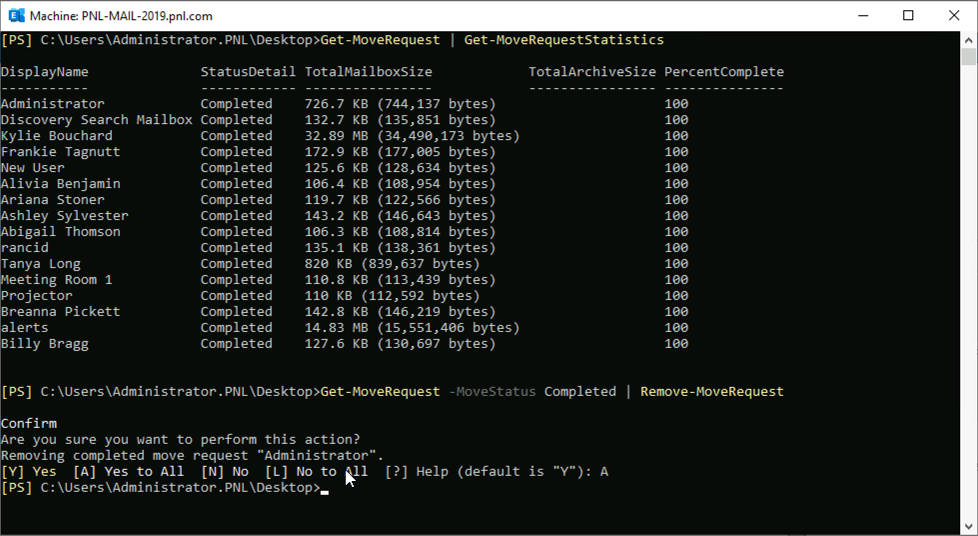Click the DisplayName column header text
Screen dimensions: 978x536
[x=45, y=72]
